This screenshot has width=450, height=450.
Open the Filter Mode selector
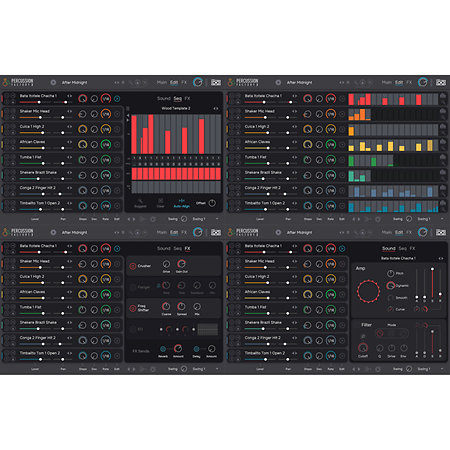pyautogui.click(x=392, y=333)
